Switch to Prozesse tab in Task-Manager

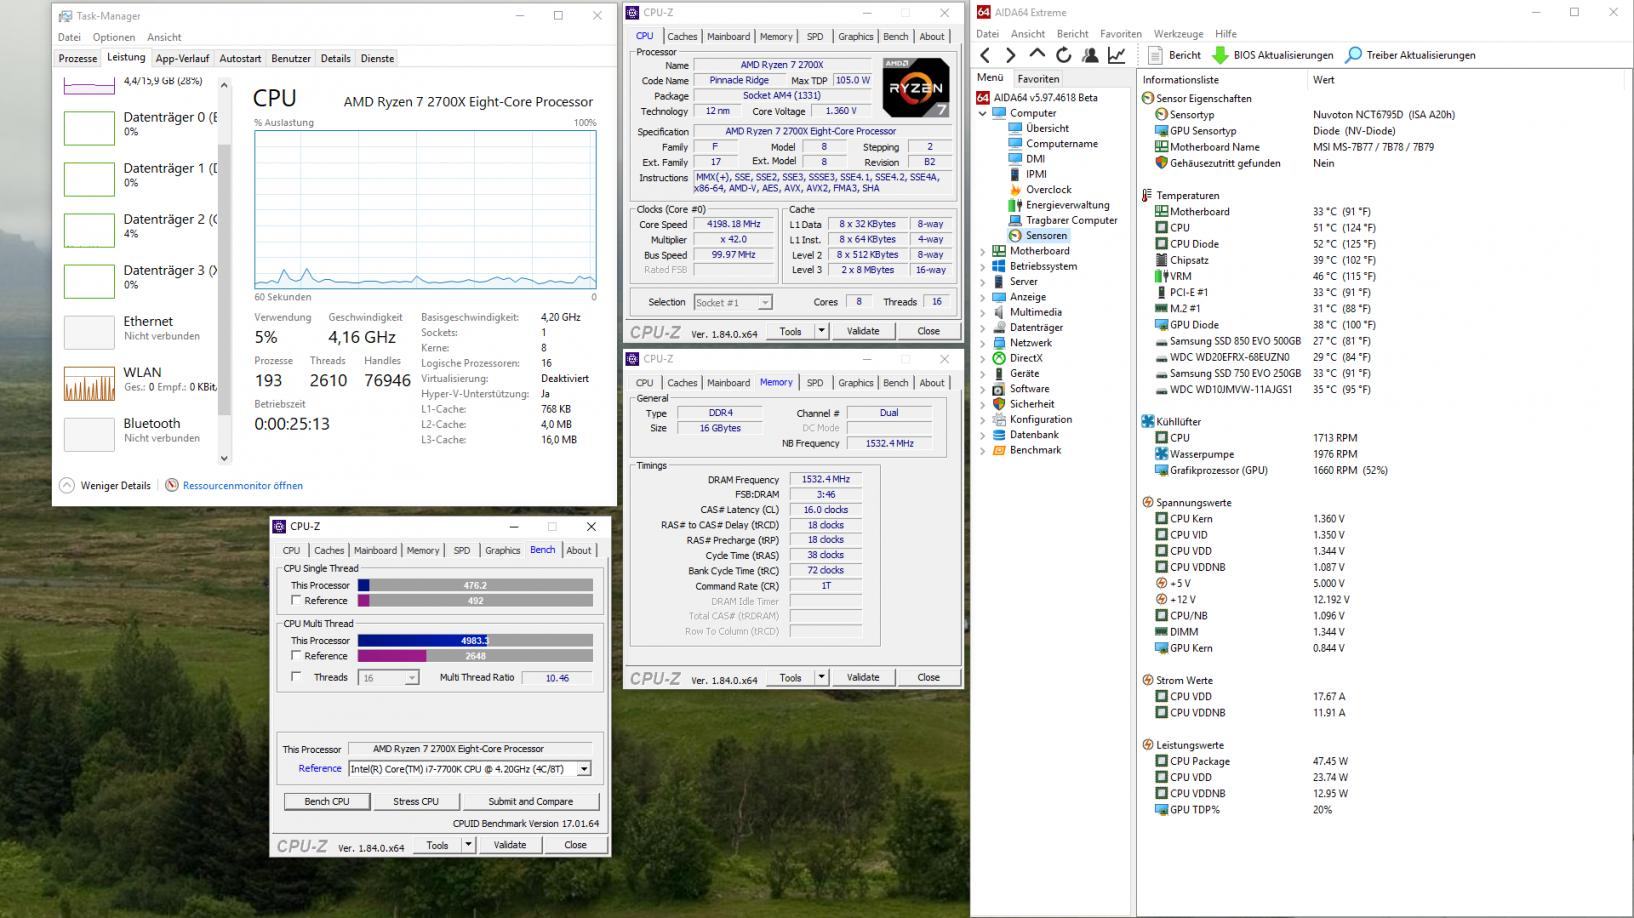[x=77, y=58]
